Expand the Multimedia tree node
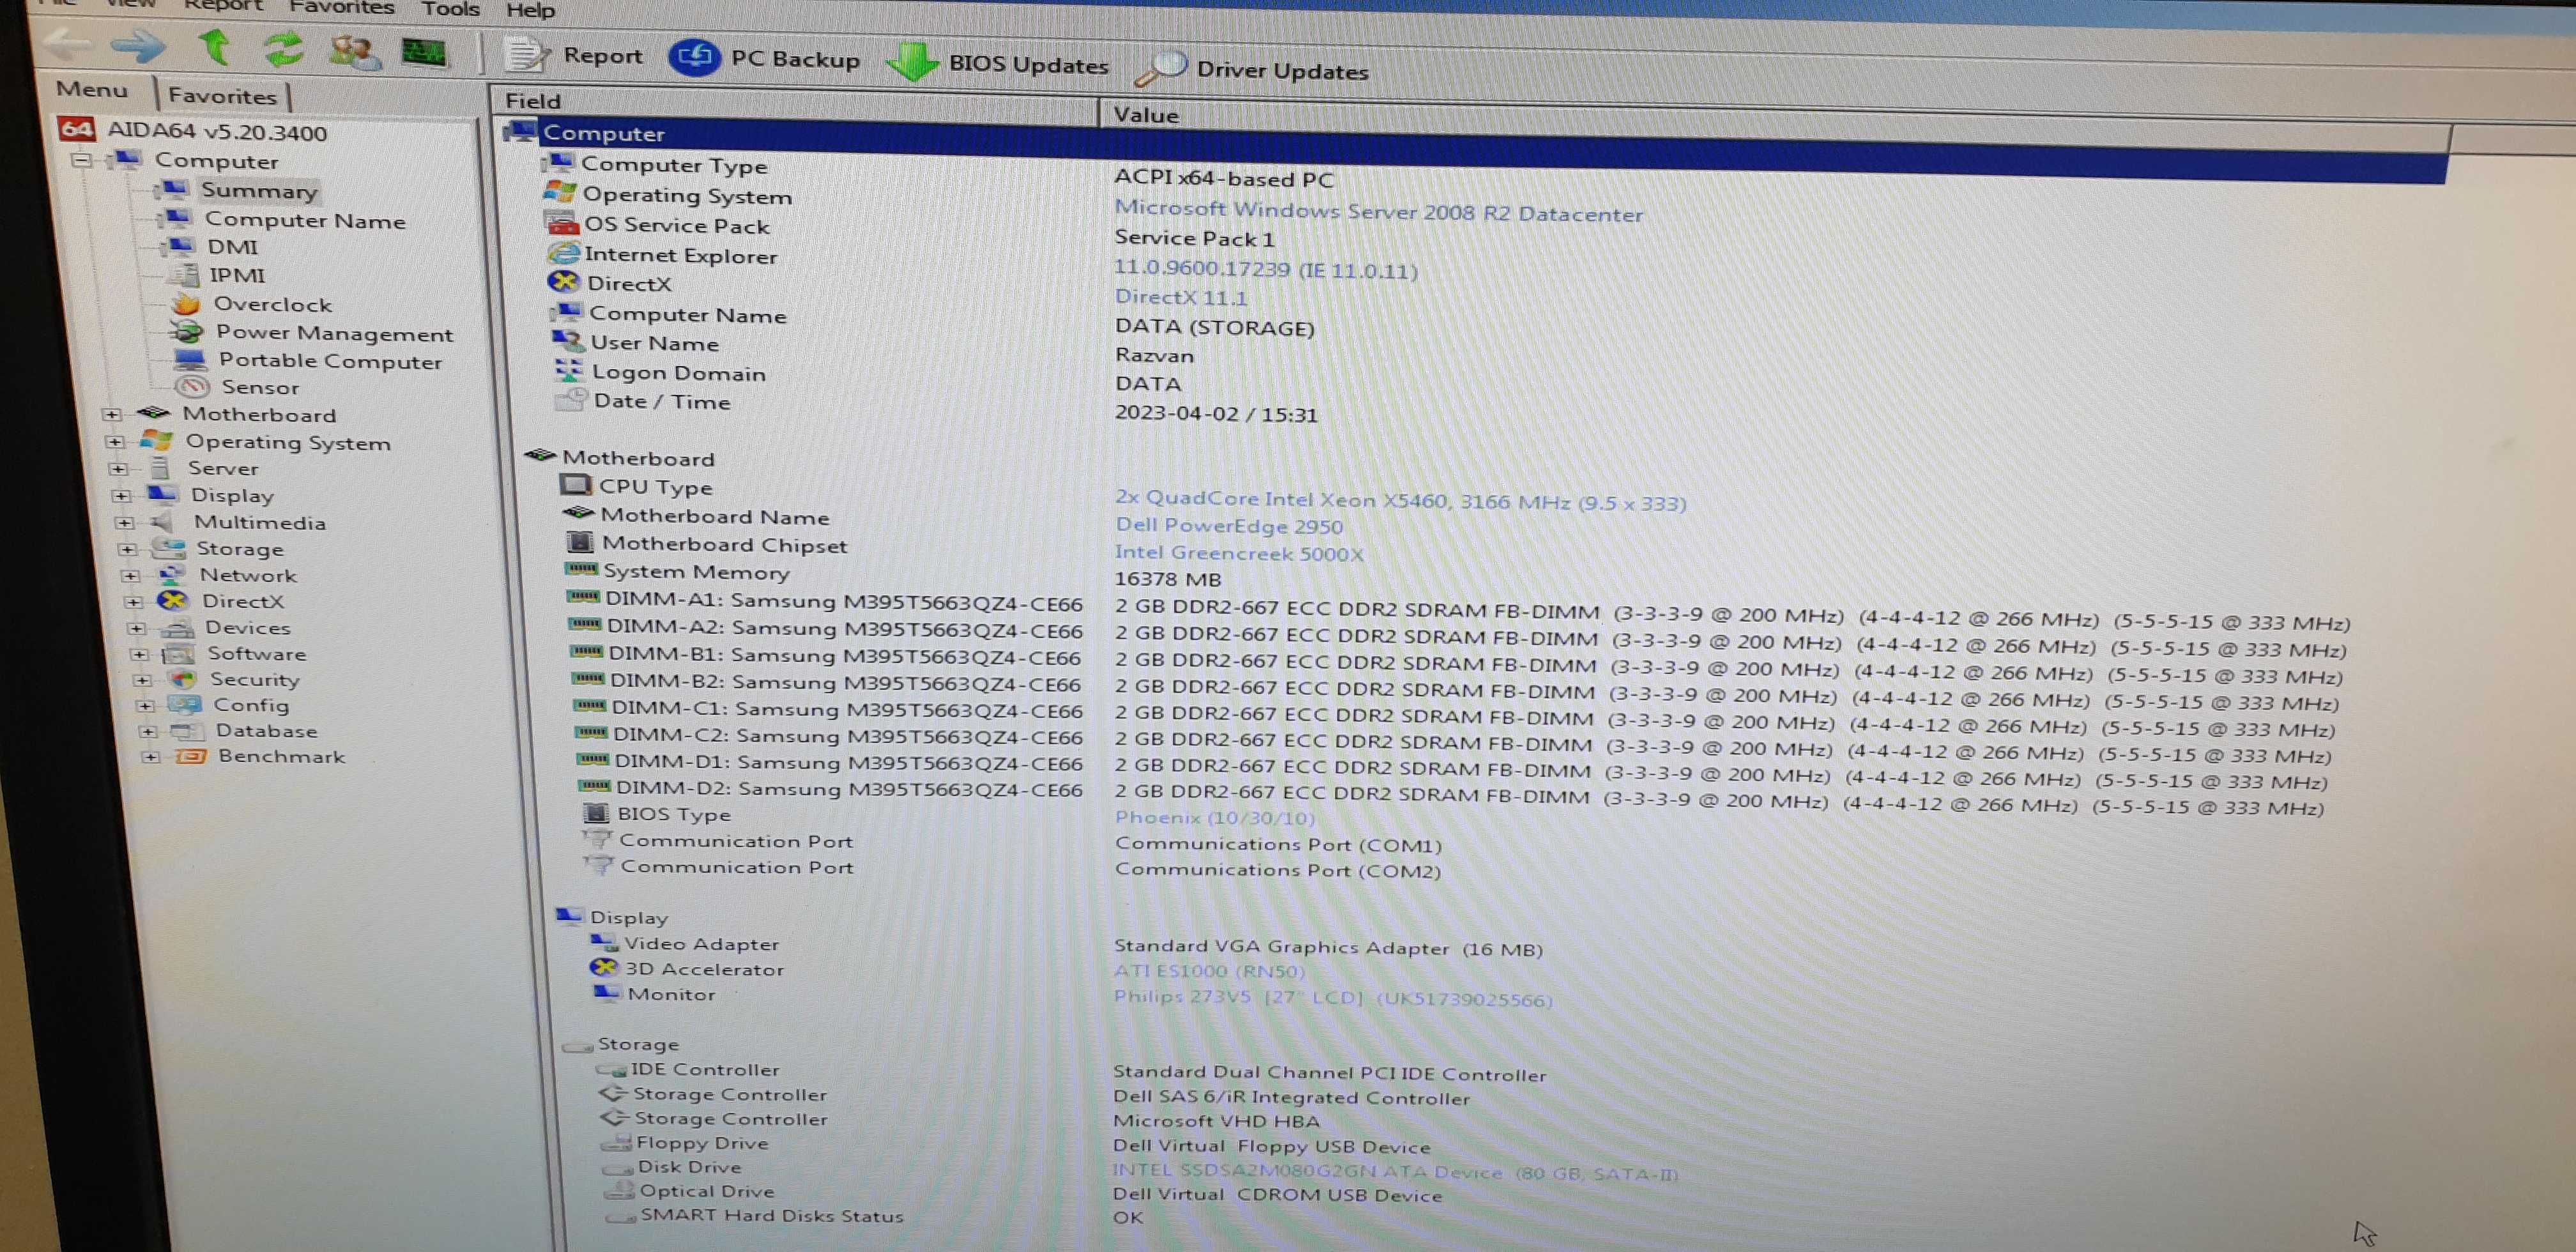This screenshot has height=1252, width=2576. [x=124, y=522]
